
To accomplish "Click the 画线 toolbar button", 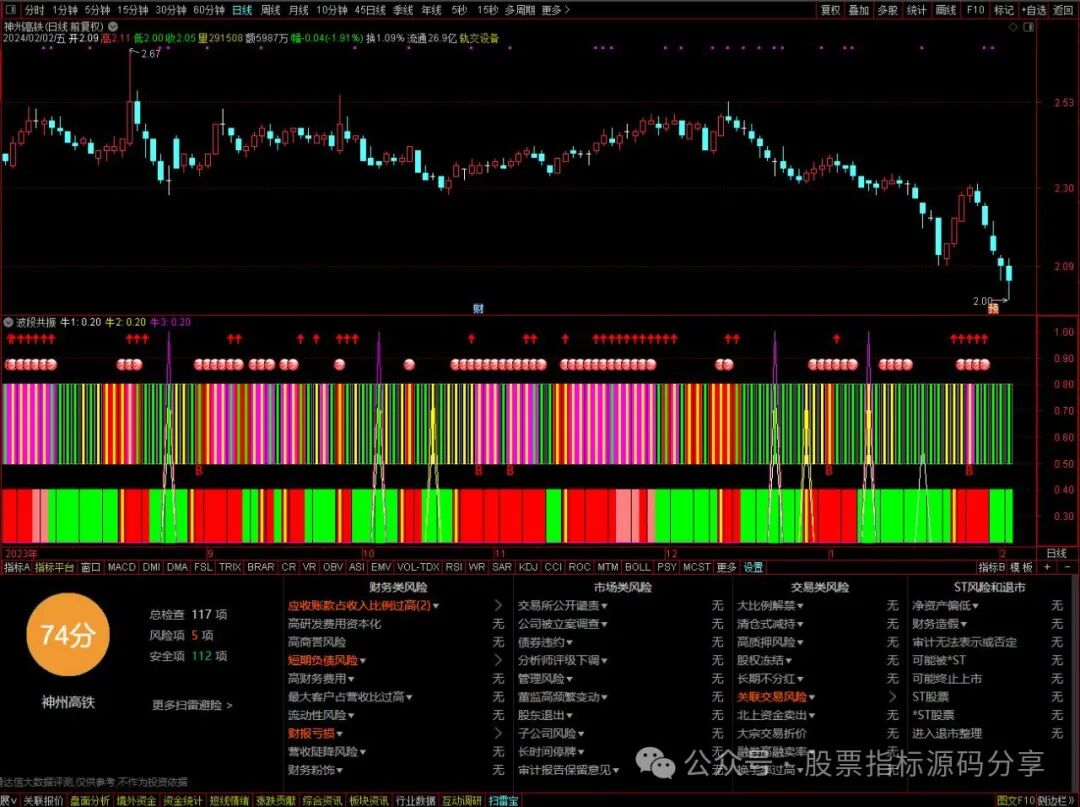I will pos(946,10).
